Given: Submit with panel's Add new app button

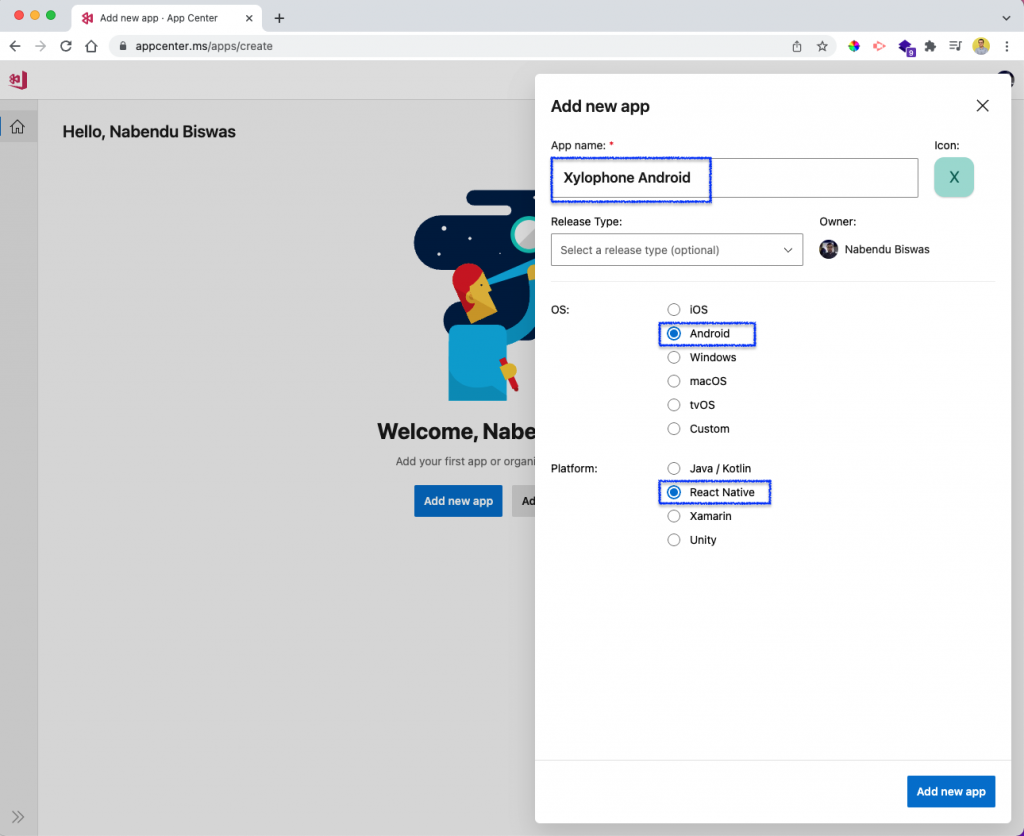Looking at the screenshot, I should (x=951, y=792).
